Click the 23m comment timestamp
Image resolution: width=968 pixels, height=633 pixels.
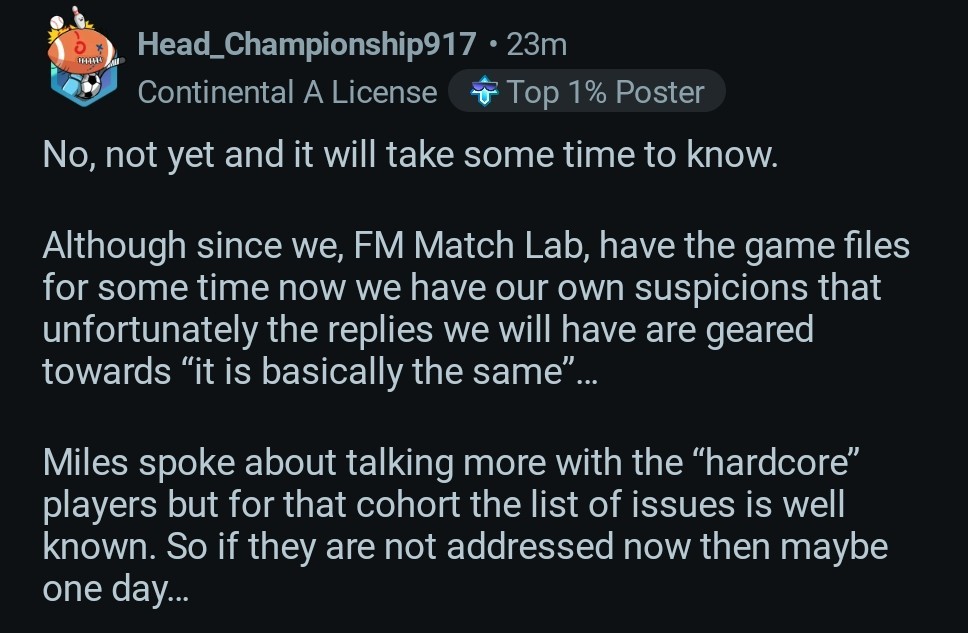pyautogui.click(x=537, y=44)
